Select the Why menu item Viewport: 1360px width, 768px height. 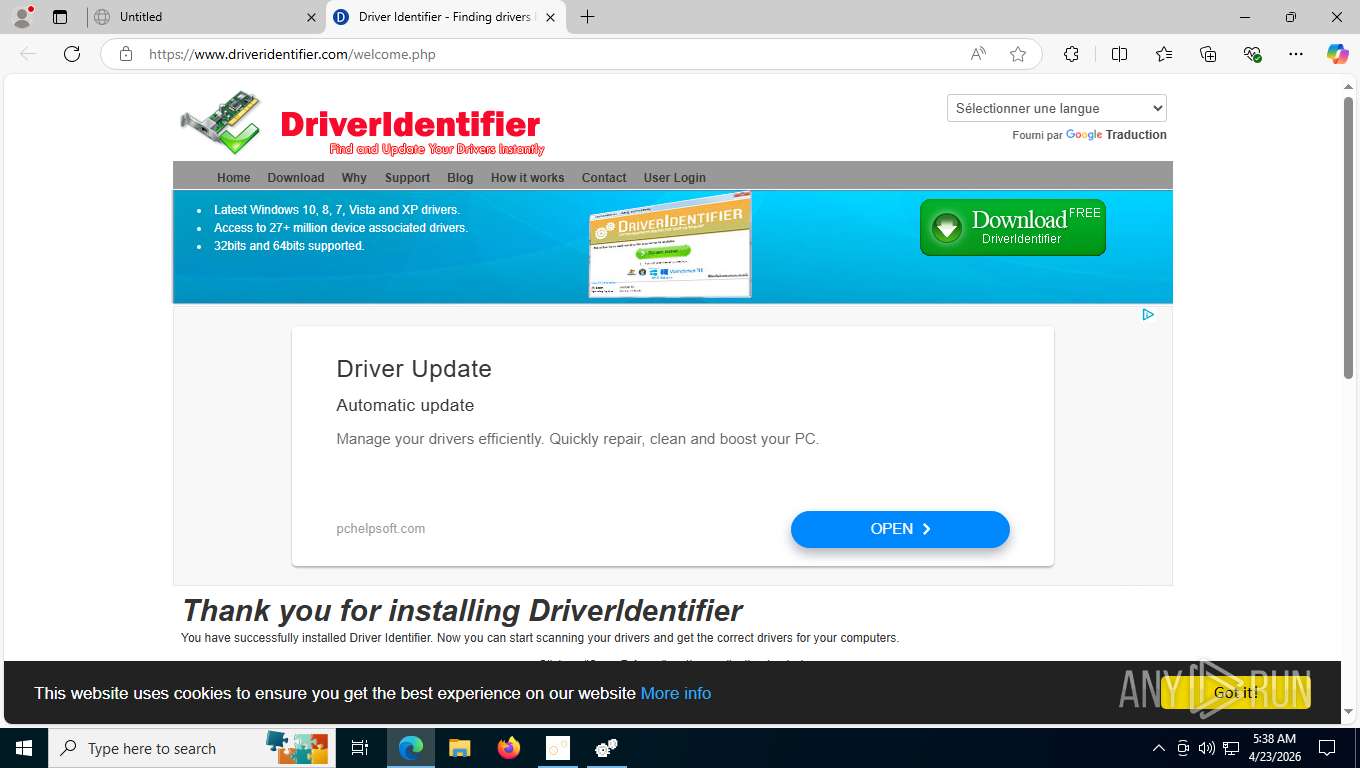tap(354, 177)
